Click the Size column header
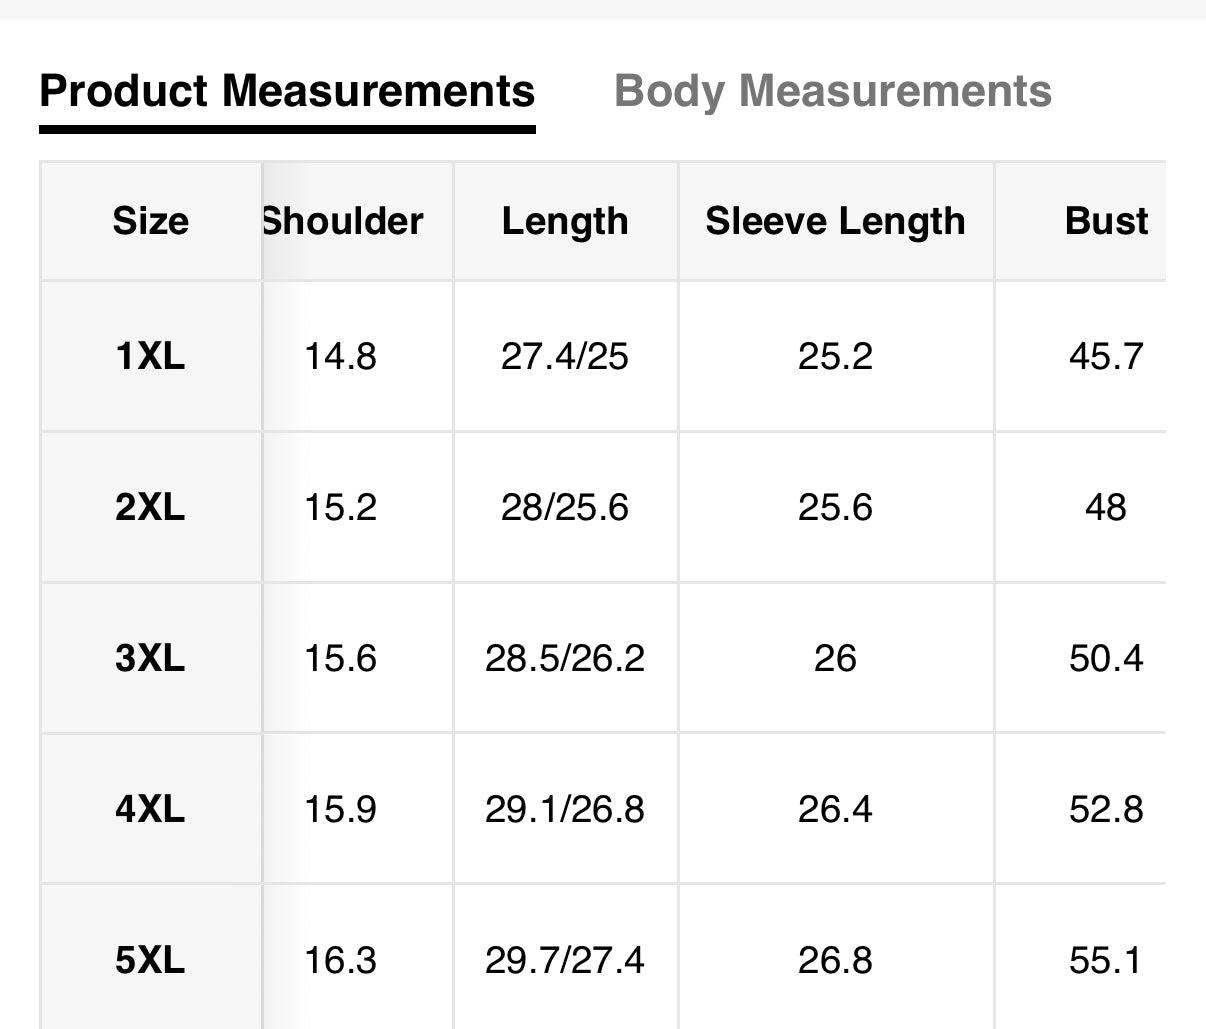The image size is (1206, 1029). (150, 221)
